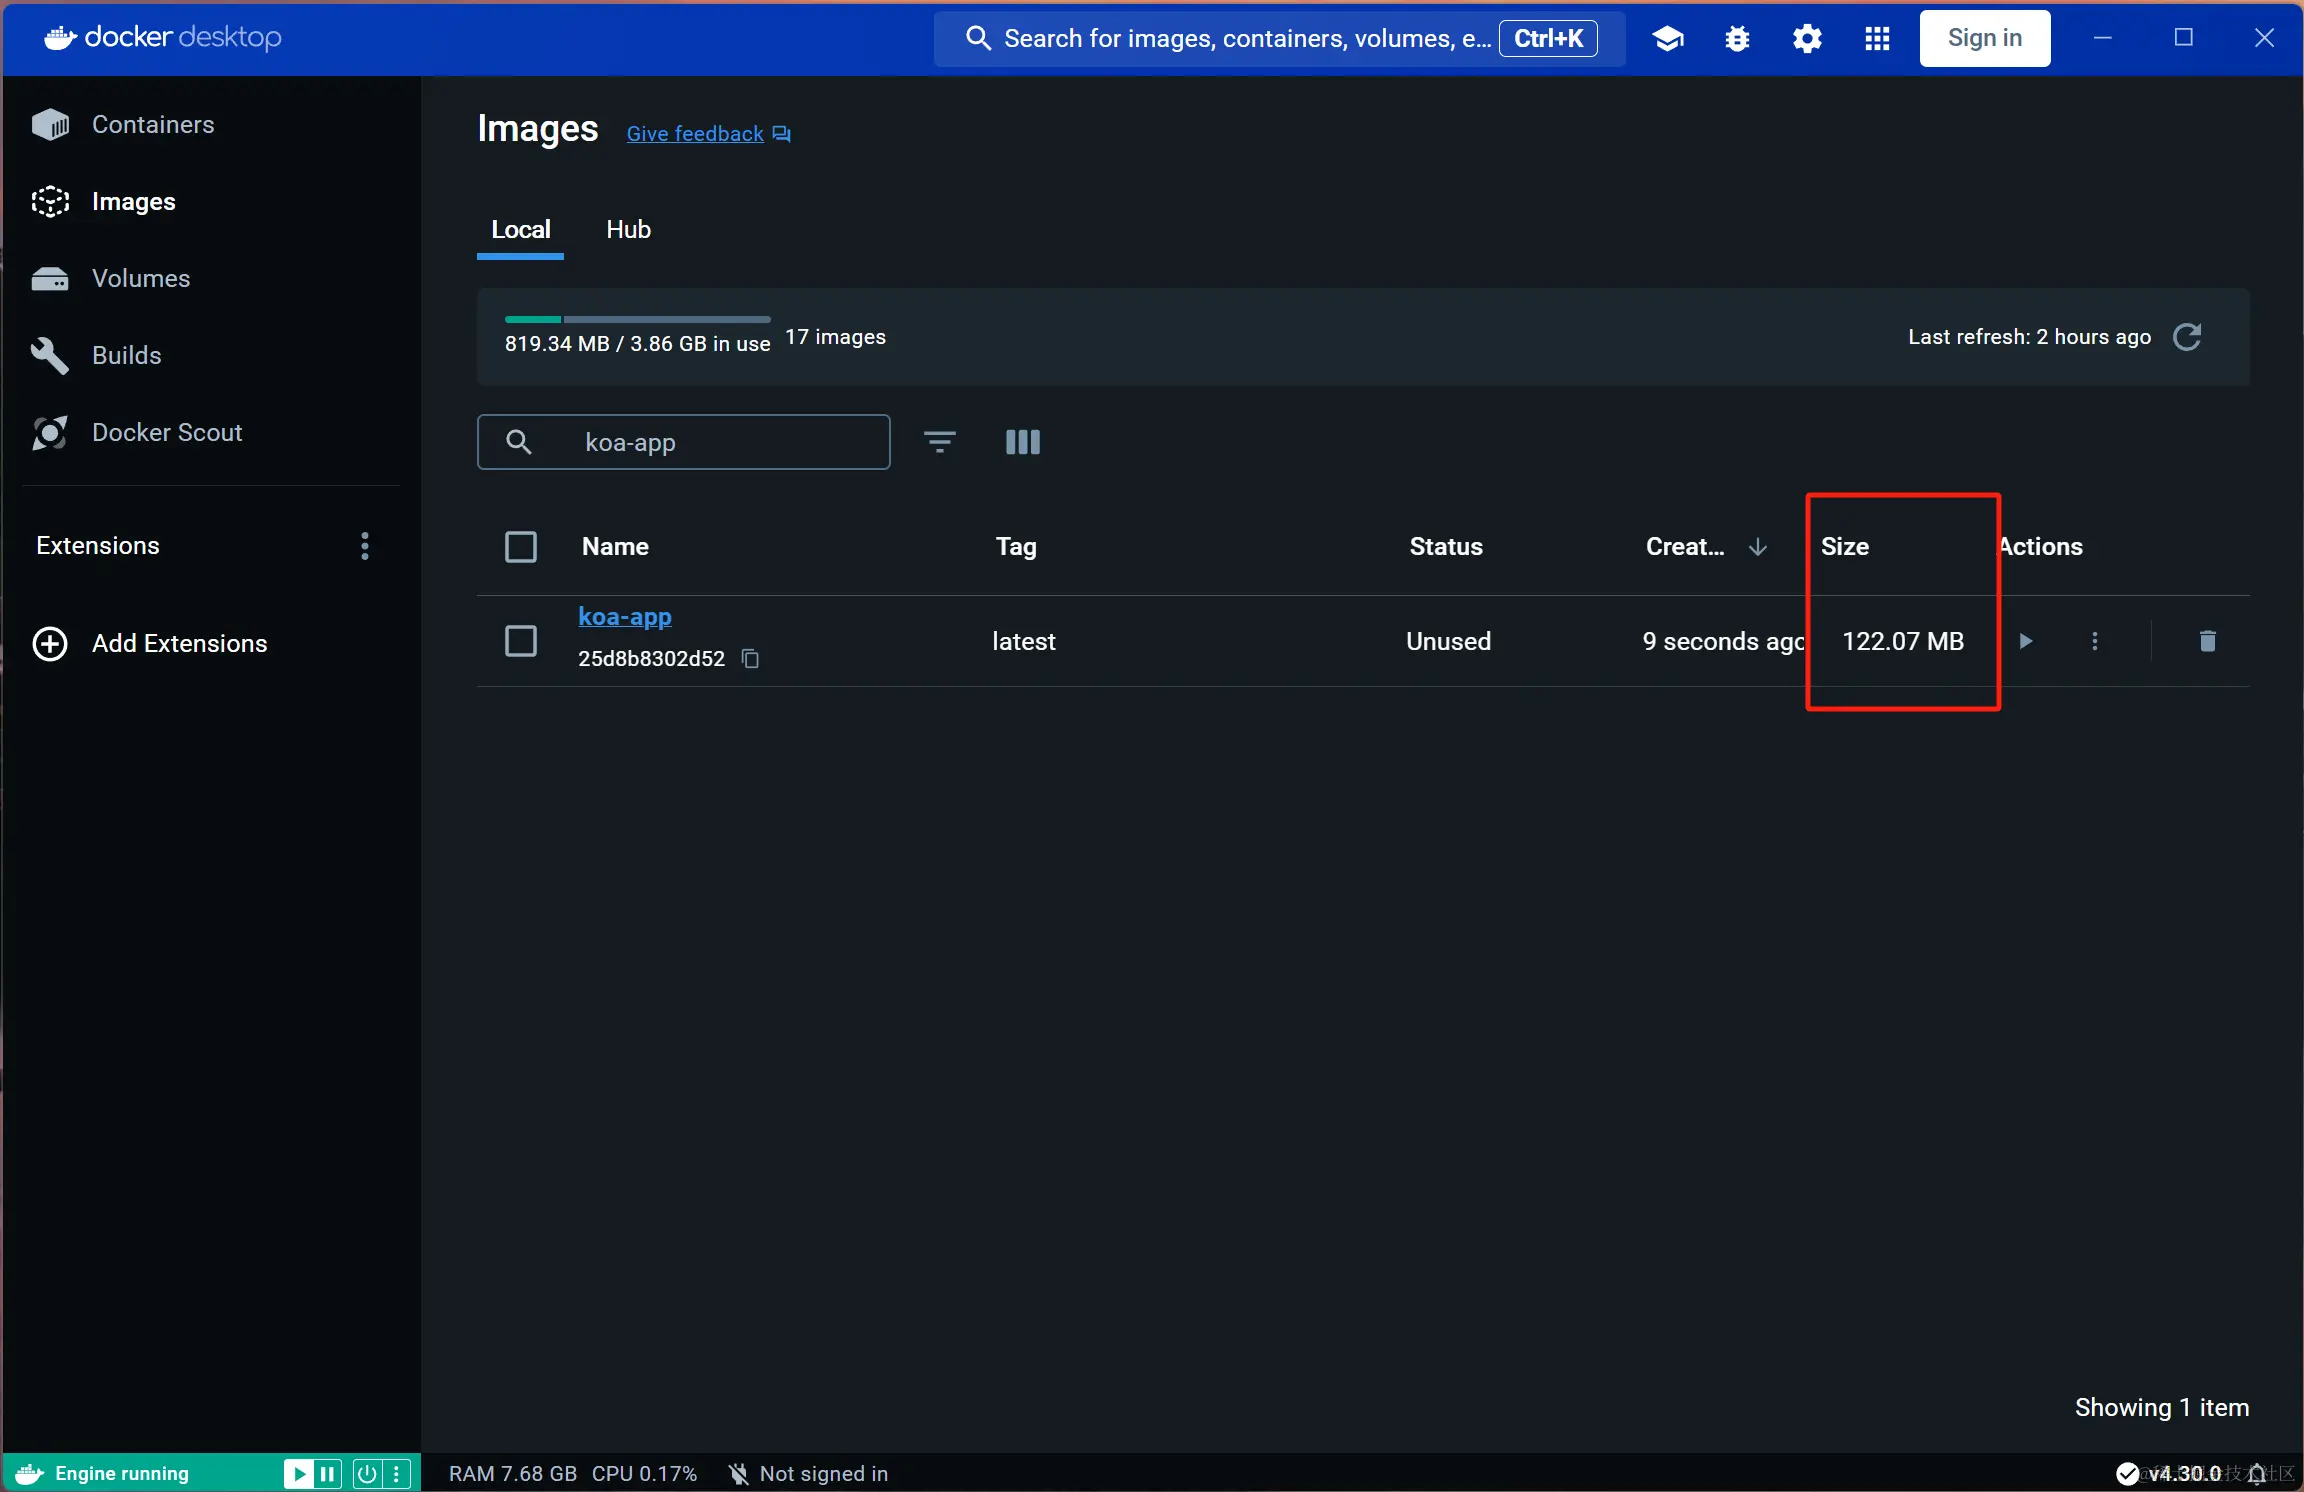Open Settings gear icon
Viewport: 2304px width, 1492px height.
coord(1807,39)
